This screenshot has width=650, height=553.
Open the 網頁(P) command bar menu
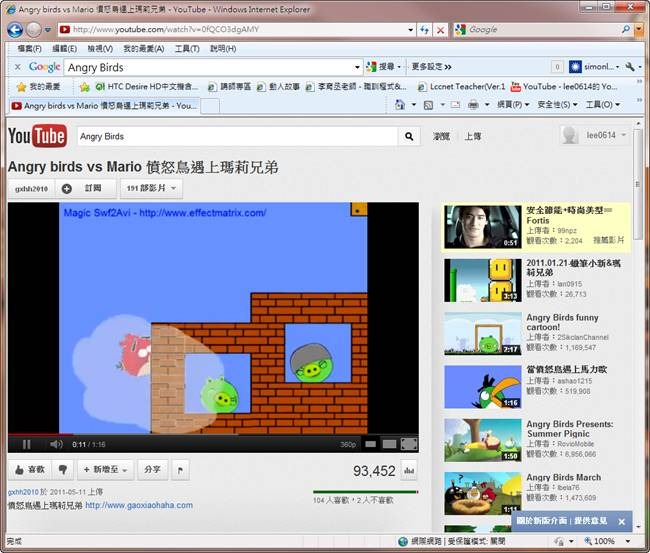pyautogui.click(x=513, y=105)
